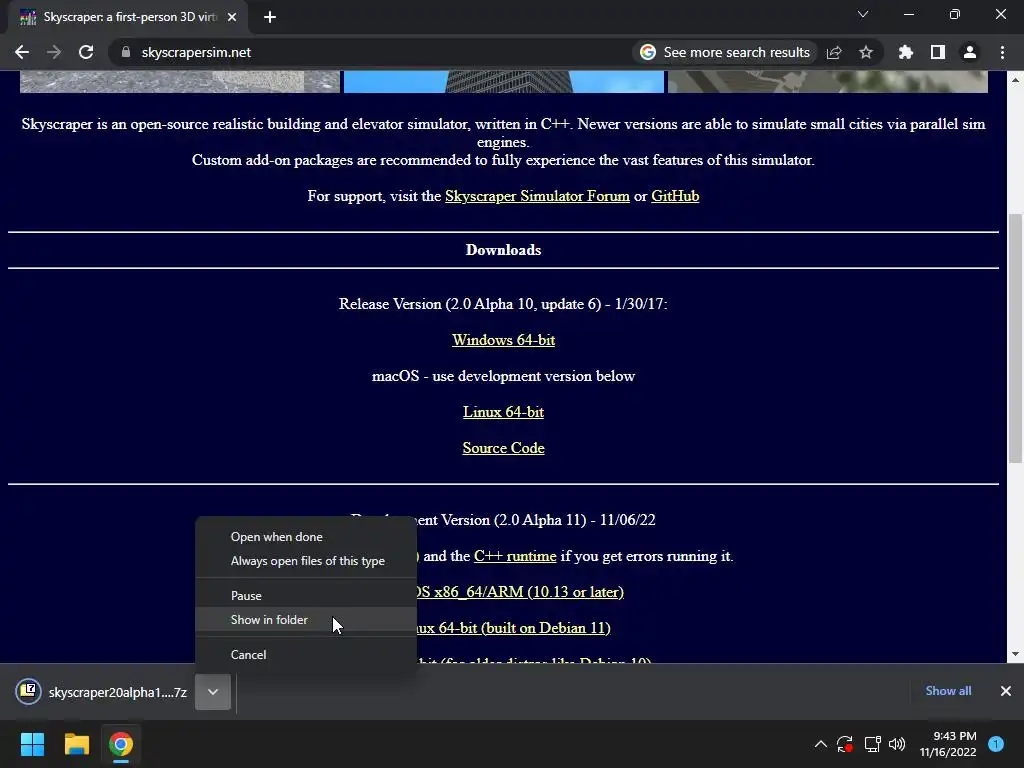Open macOS x86_64/ARM development download
Image resolution: width=1024 pixels, height=768 pixels.
click(520, 592)
